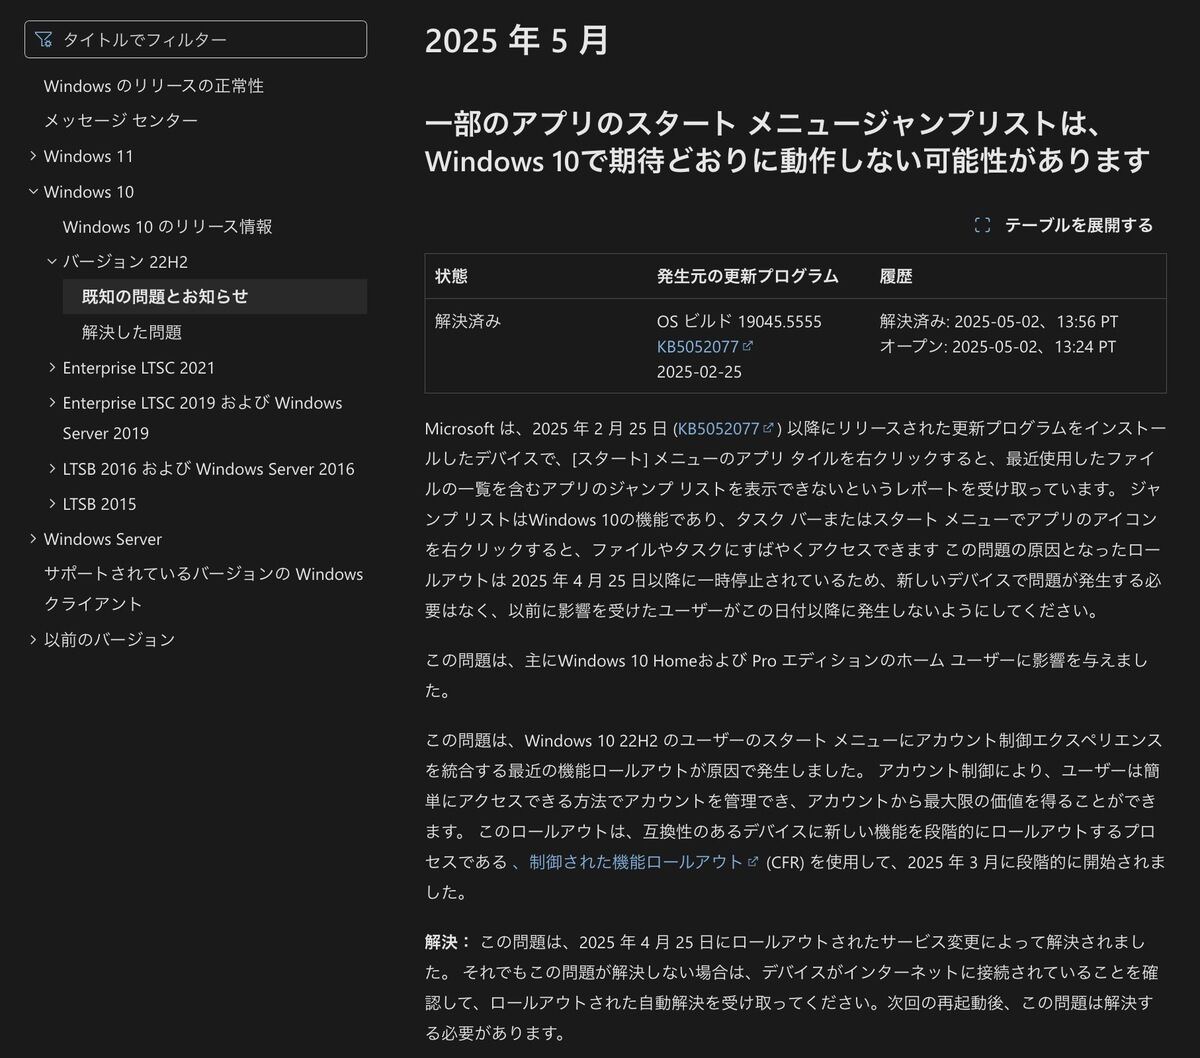Viewport: 1200px width, 1058px height.
Task: Click オープン: 2025-05-02、13:24 PT text
Action: pyautogui.click(x=998, y=347)
